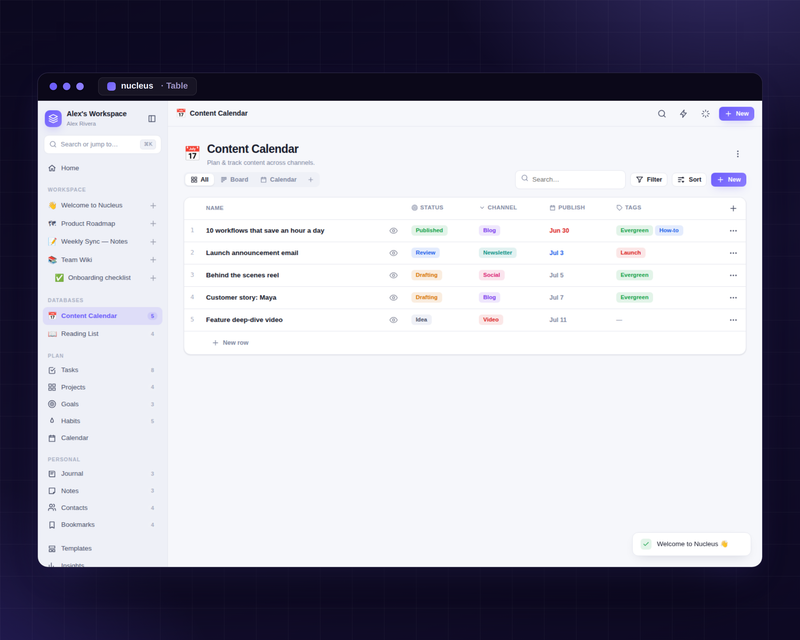This screenshot has height=640, width=800.
Task: Open the vertical three-dot page menu
Action: (x=737, y=154)
